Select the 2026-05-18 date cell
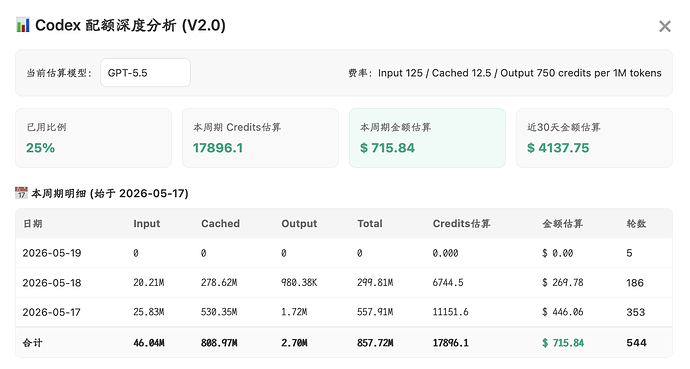Viewport: 690px width, 369px height. point(52,282)
